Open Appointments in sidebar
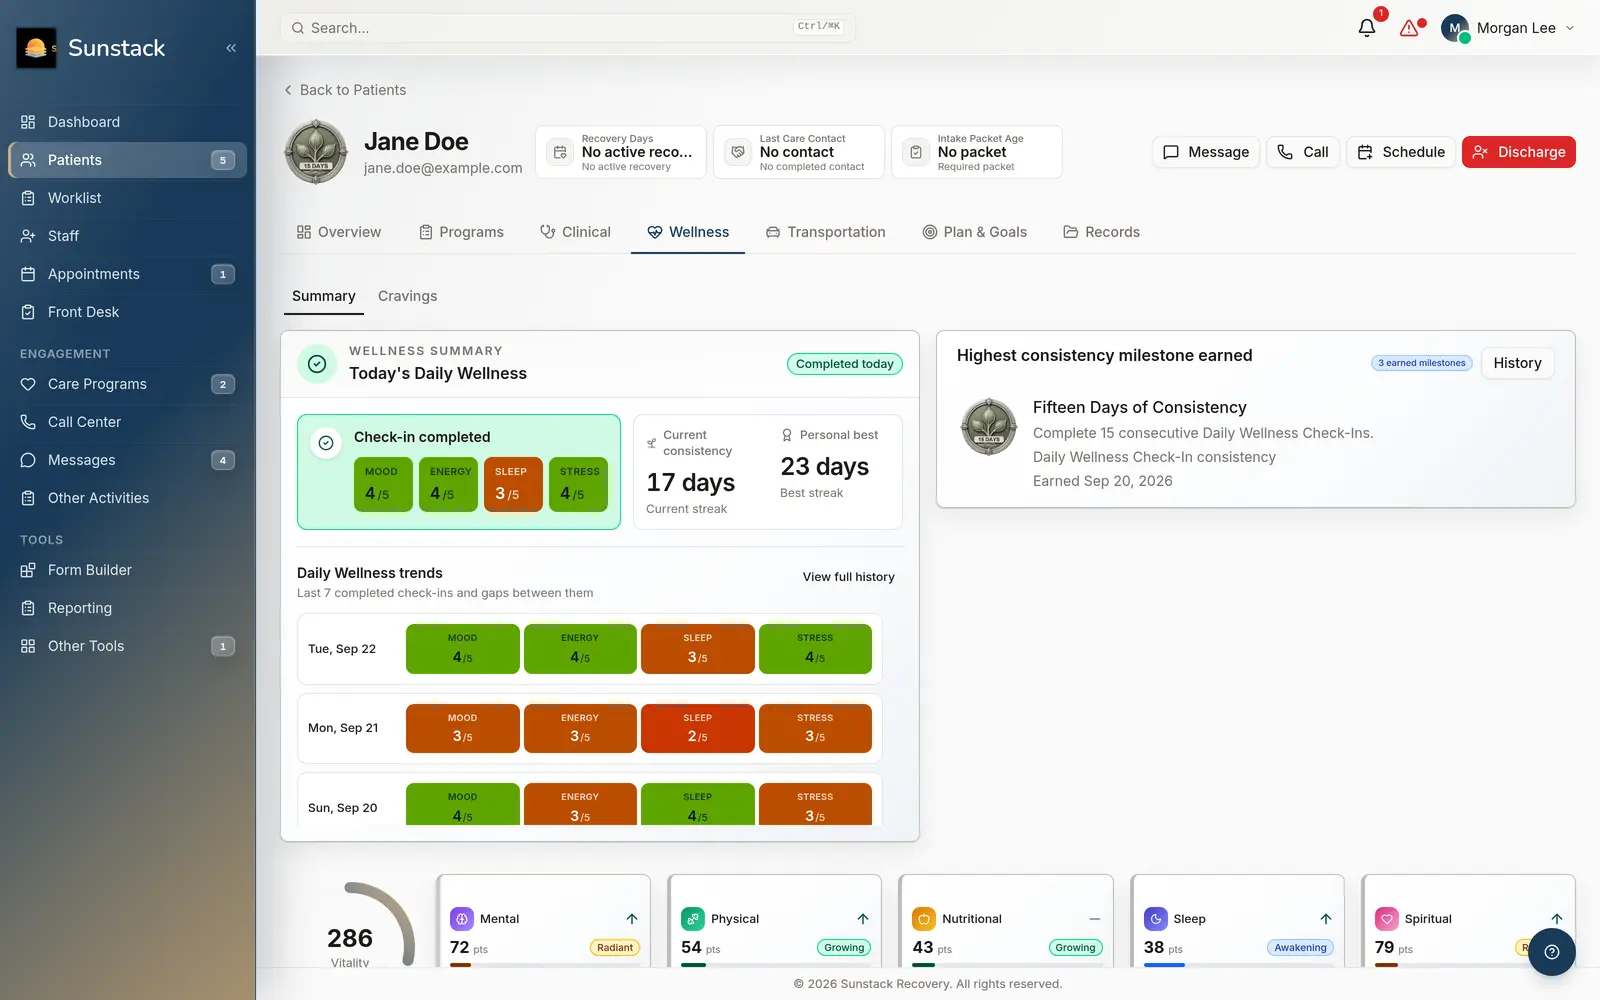This screenshot has height=1000, width=1600. (128, 274)
